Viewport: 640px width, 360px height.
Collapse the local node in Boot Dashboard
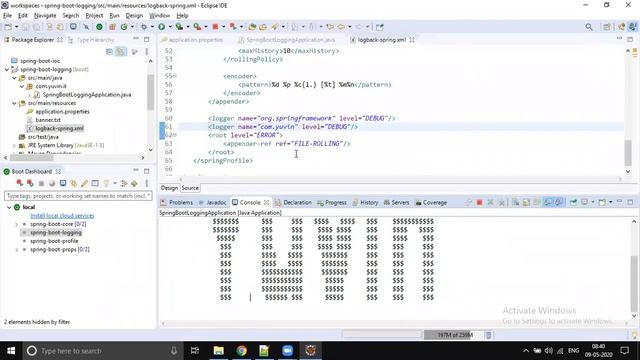[x=9, y=207]
